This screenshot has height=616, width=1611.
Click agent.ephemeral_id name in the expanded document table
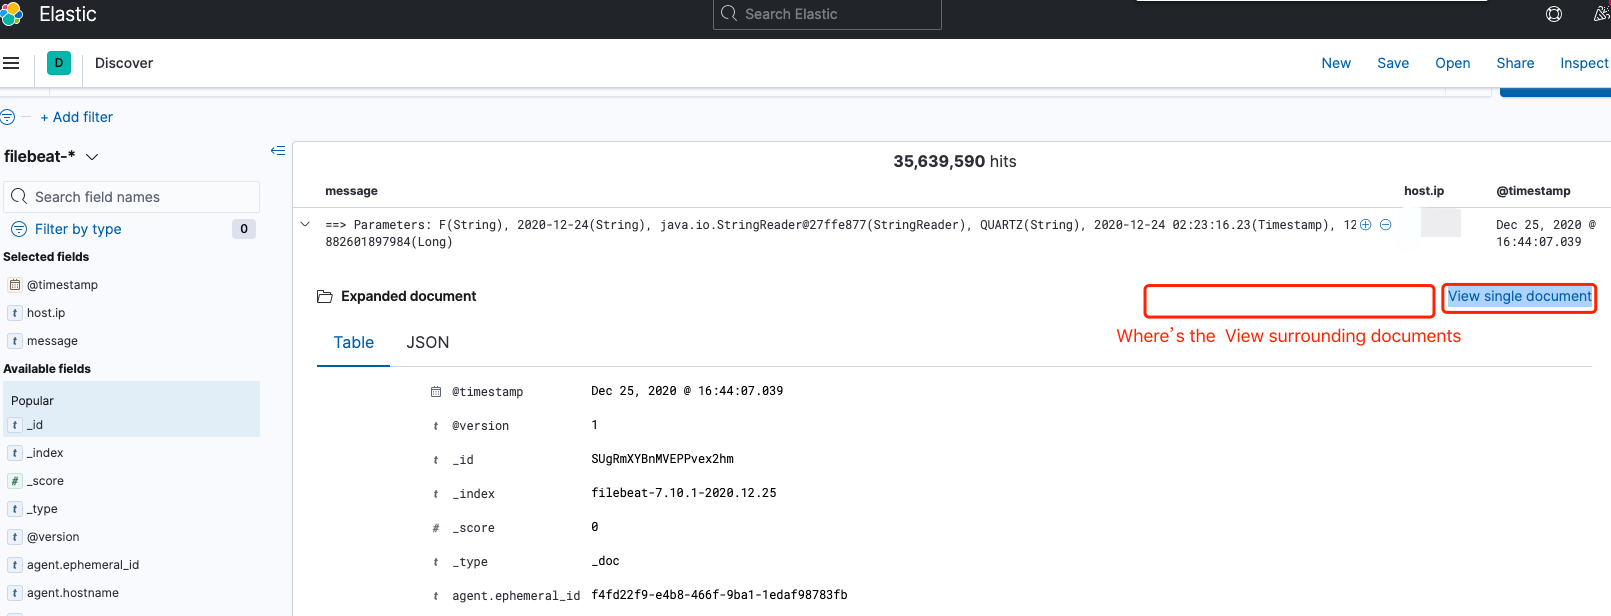pos(516,596)
